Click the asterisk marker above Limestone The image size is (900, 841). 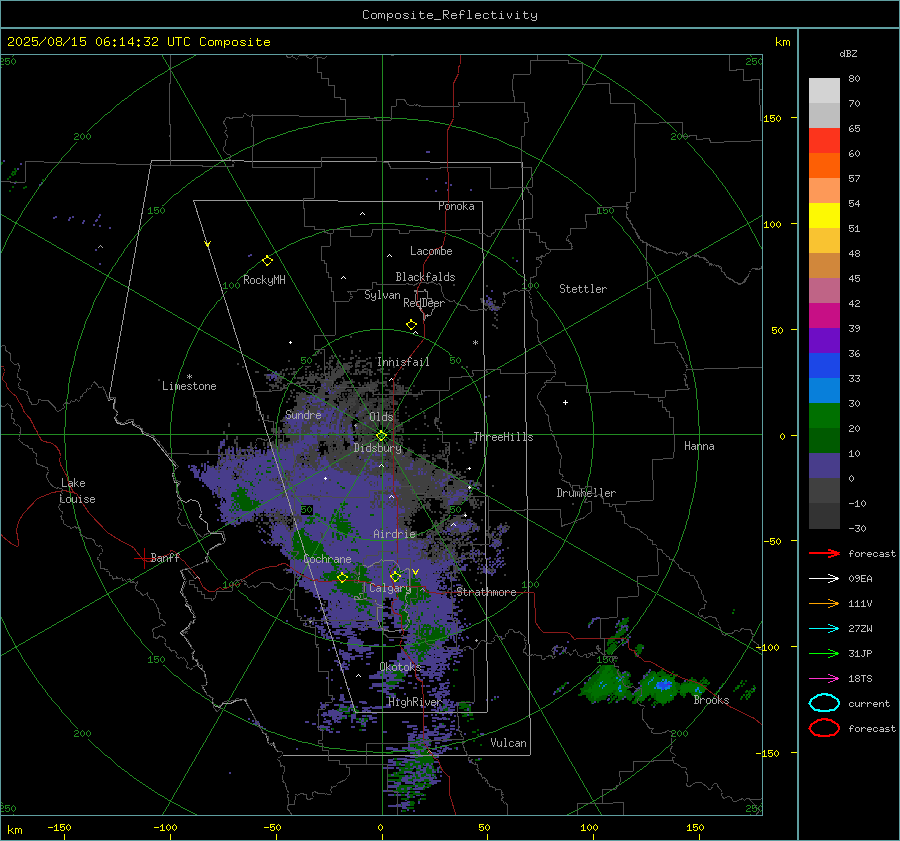pos(189,377)
